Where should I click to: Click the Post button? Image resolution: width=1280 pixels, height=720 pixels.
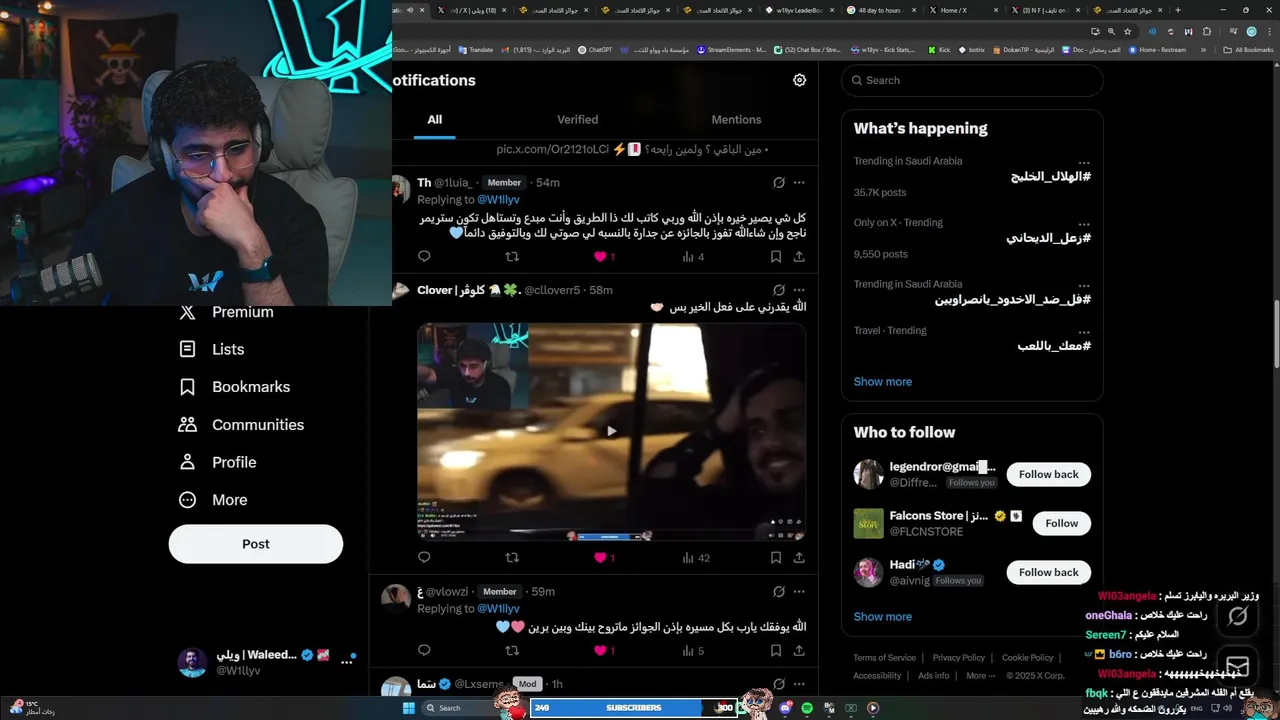[256, 544]
